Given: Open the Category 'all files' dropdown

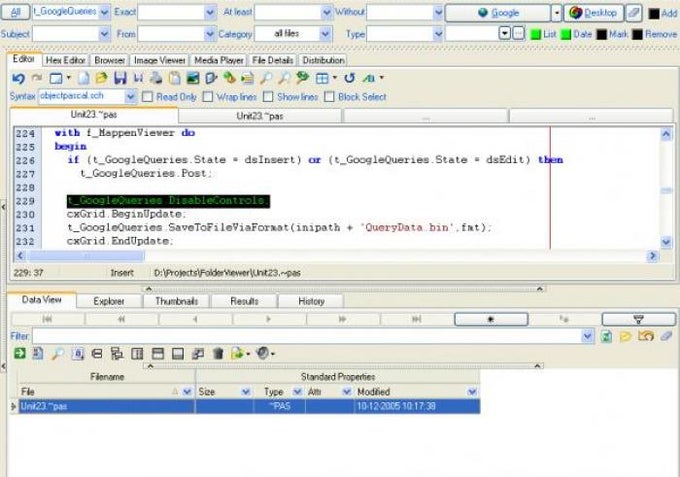Looking at the screenshot, I should click(325, 34).
